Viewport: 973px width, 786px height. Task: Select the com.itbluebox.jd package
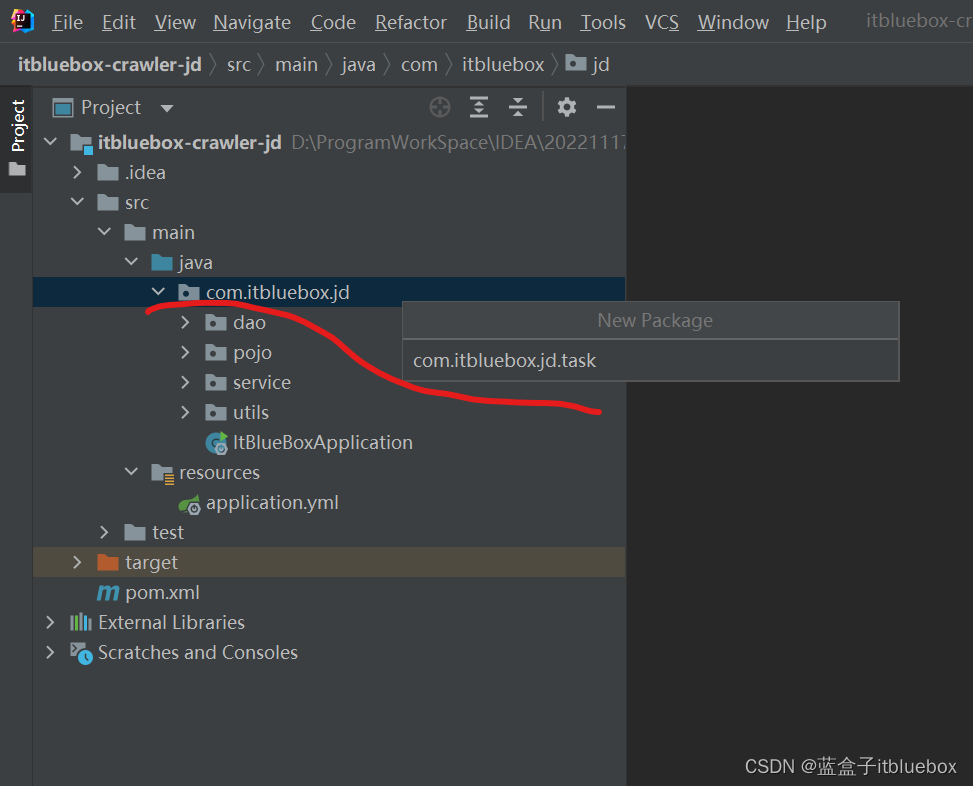click(264, 292)
